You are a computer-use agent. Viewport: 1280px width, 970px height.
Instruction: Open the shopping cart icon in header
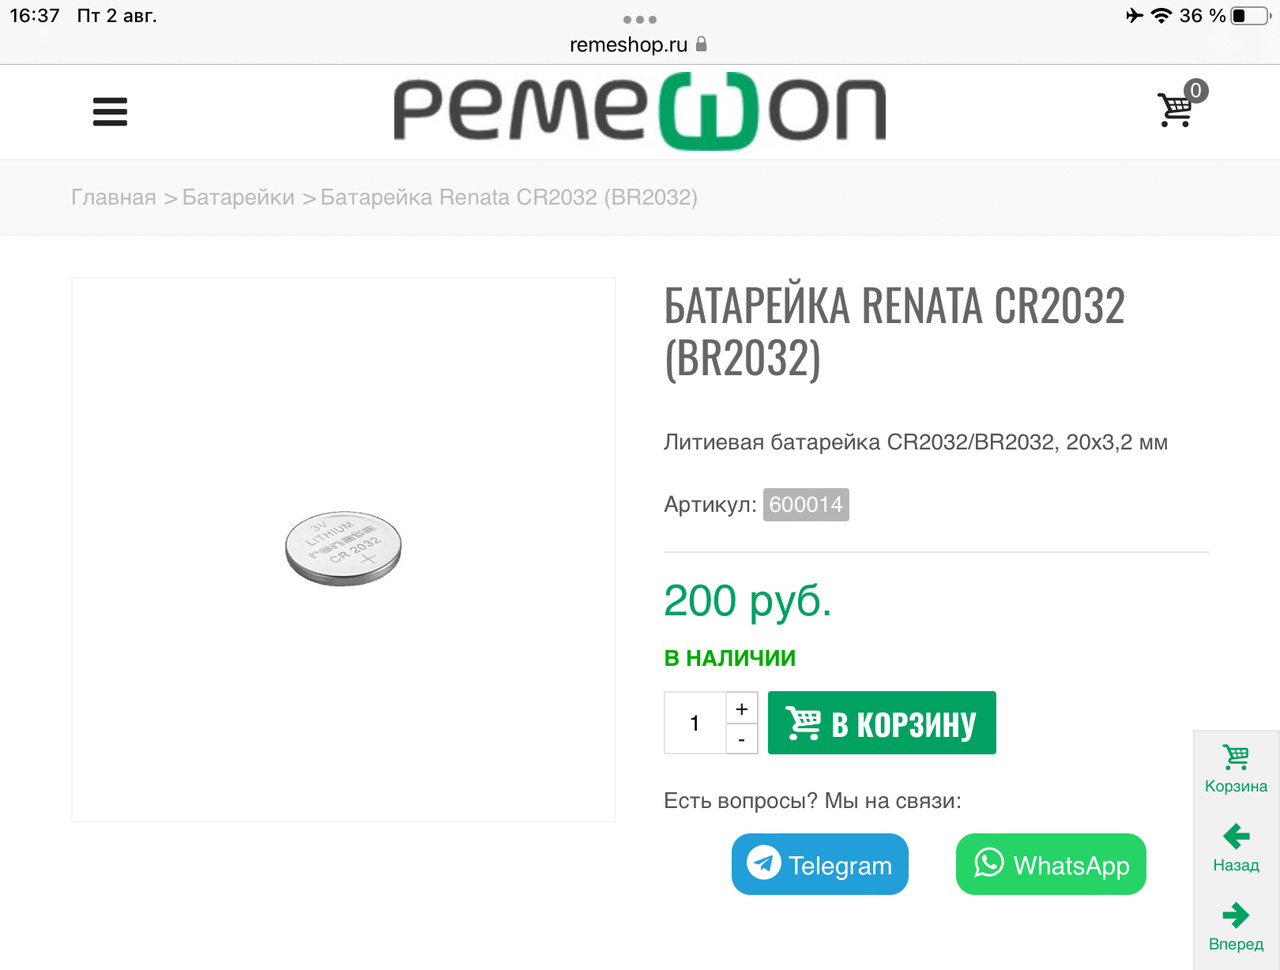pyautogui.click(x=1177, y=109)
